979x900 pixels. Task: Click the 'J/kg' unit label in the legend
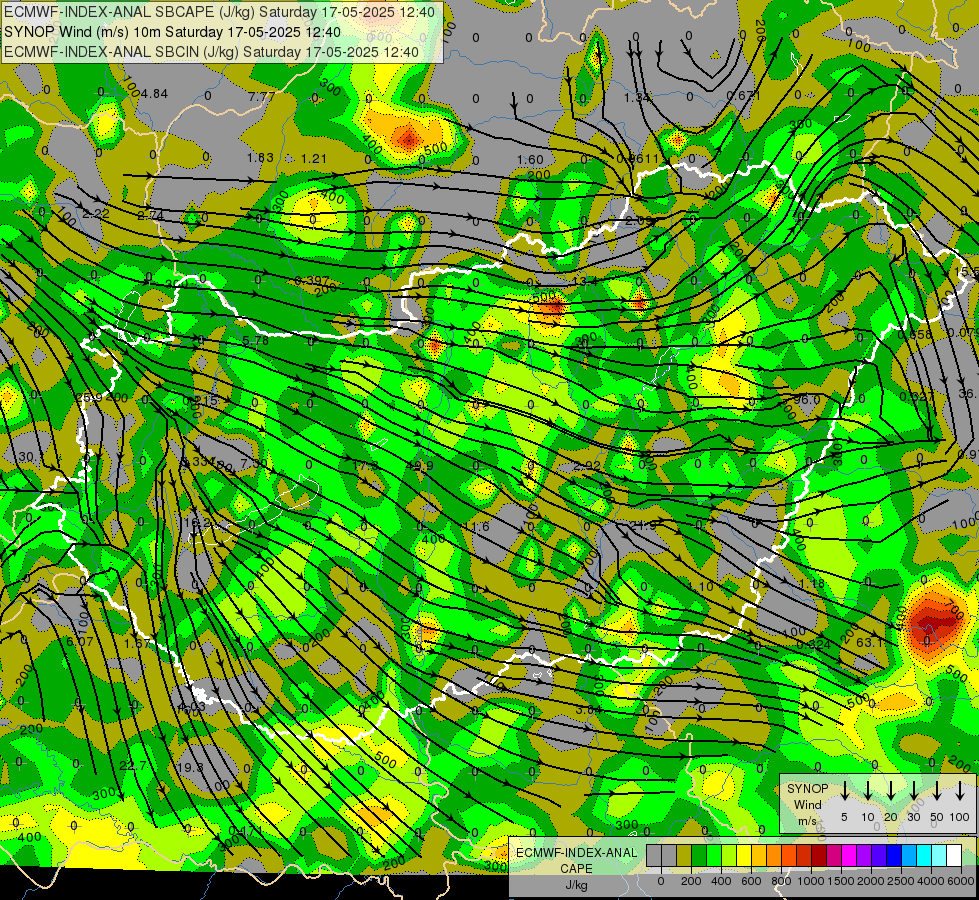576,886
